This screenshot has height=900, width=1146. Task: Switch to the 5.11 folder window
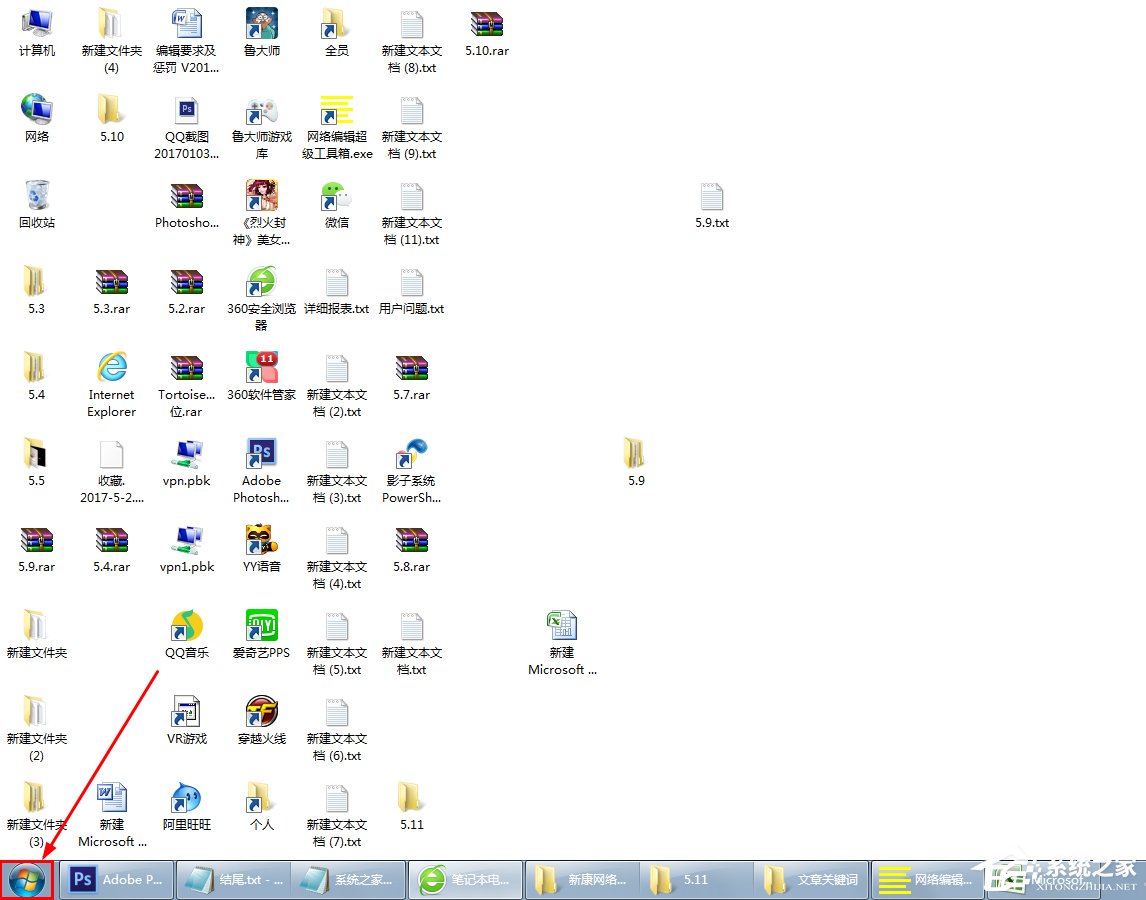coord(695,879)
